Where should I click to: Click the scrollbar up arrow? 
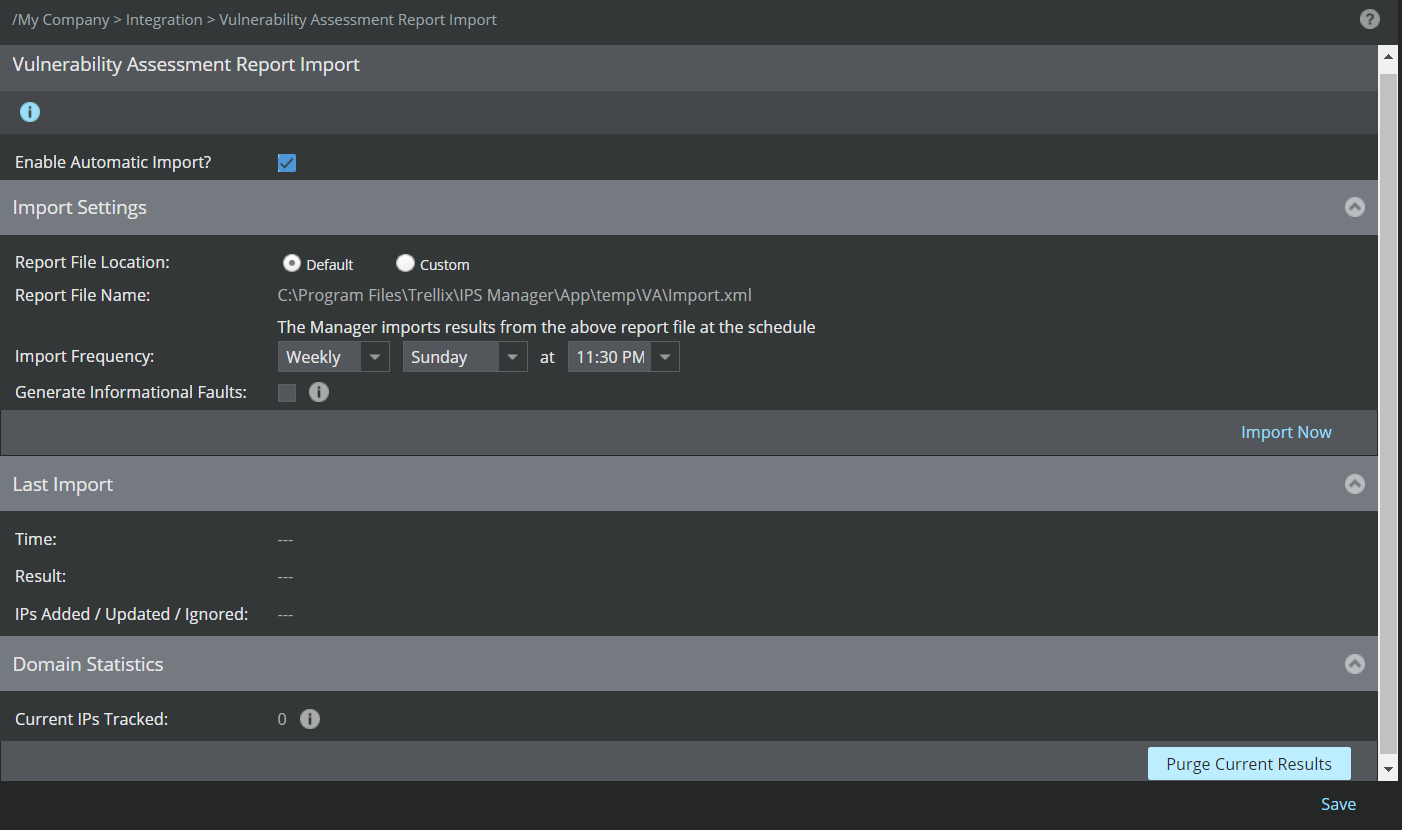click(x=1388, y=56)
